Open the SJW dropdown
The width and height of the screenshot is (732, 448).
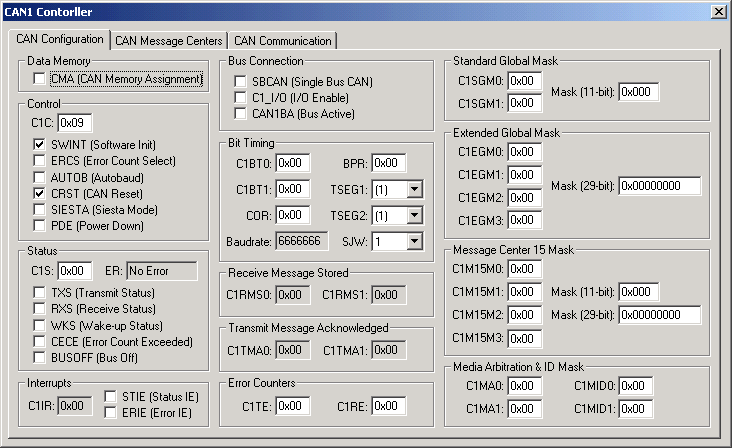coord(414,241)
